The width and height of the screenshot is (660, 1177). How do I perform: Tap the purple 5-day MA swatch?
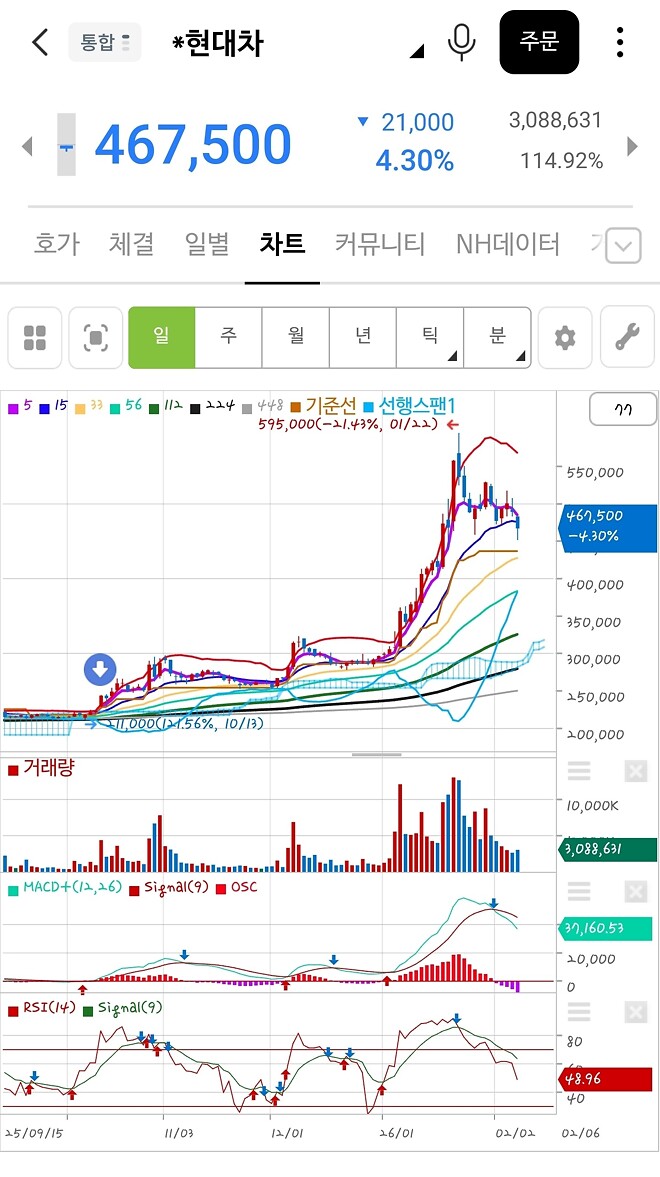click(14, 408)
